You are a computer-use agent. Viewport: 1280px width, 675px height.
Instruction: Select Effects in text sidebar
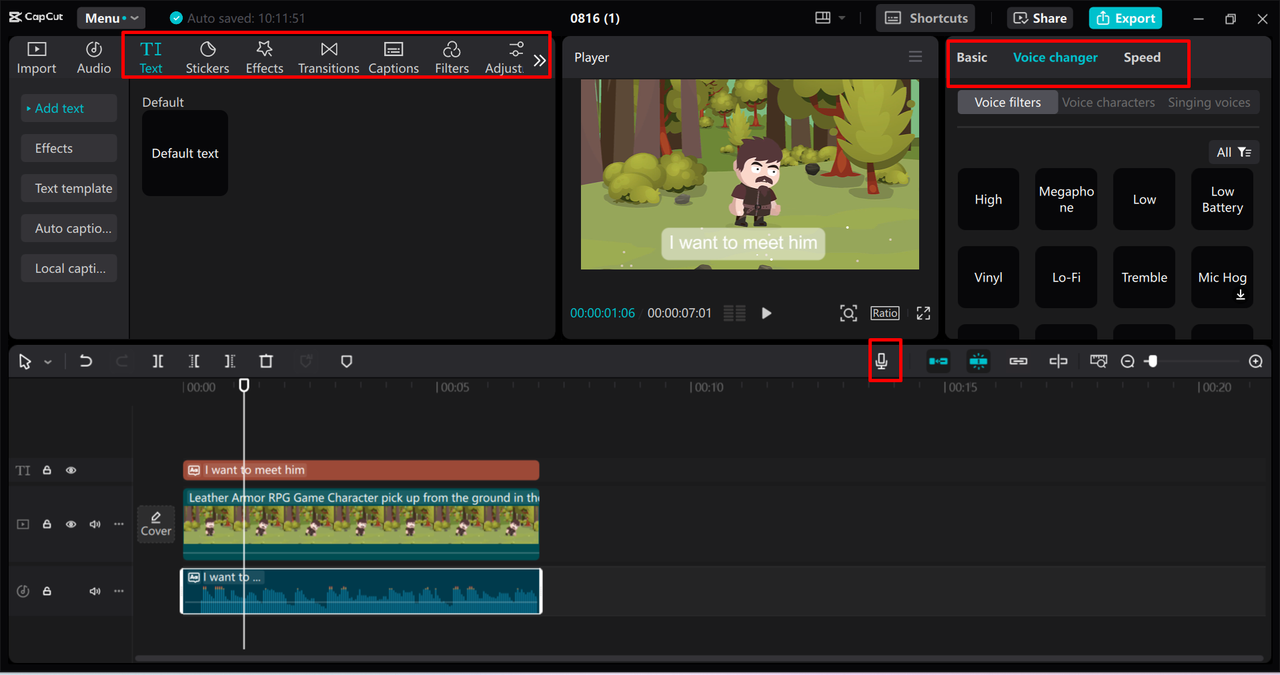[x=69, y=148]
